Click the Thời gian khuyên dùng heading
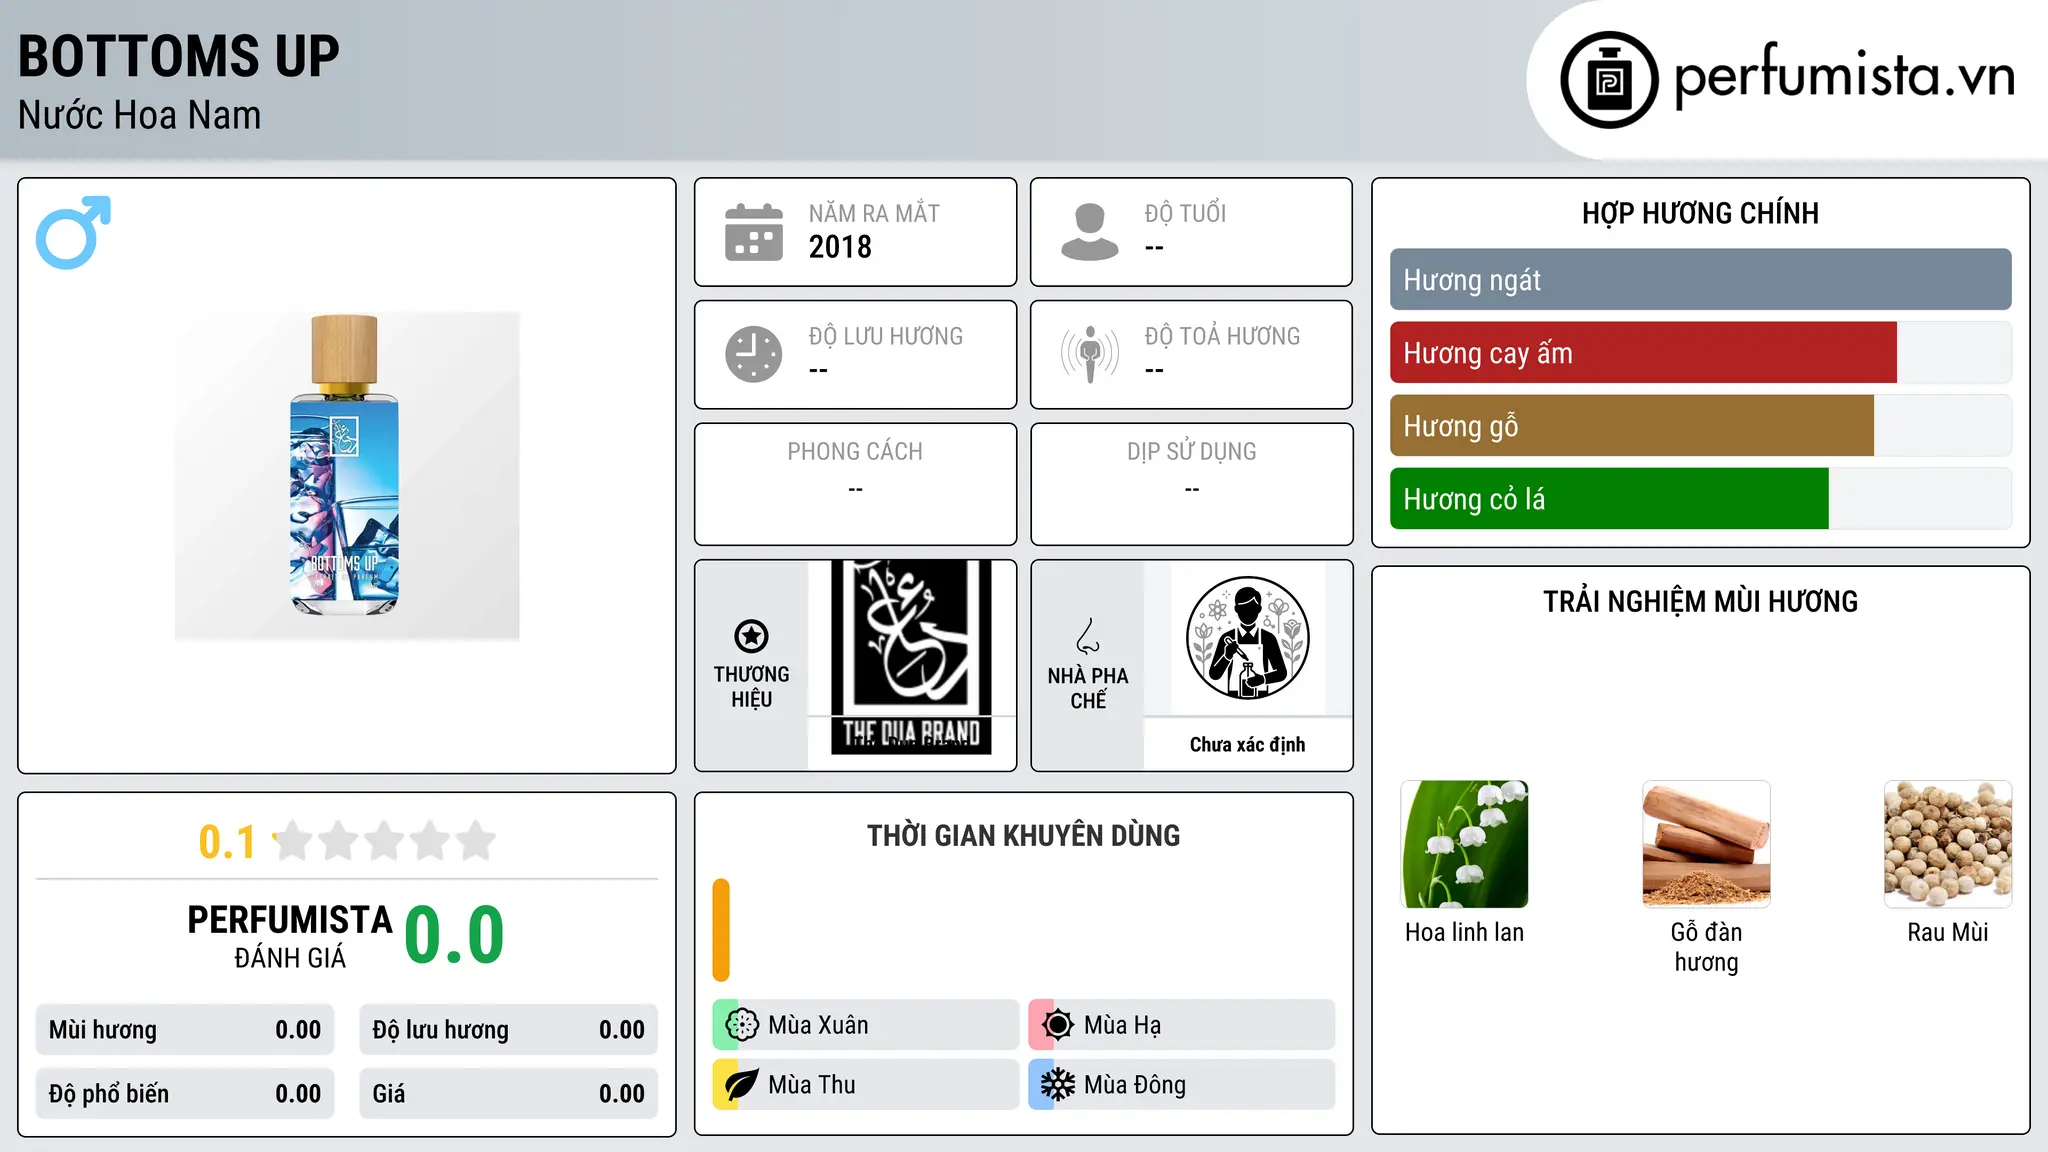 point(1023,835)
